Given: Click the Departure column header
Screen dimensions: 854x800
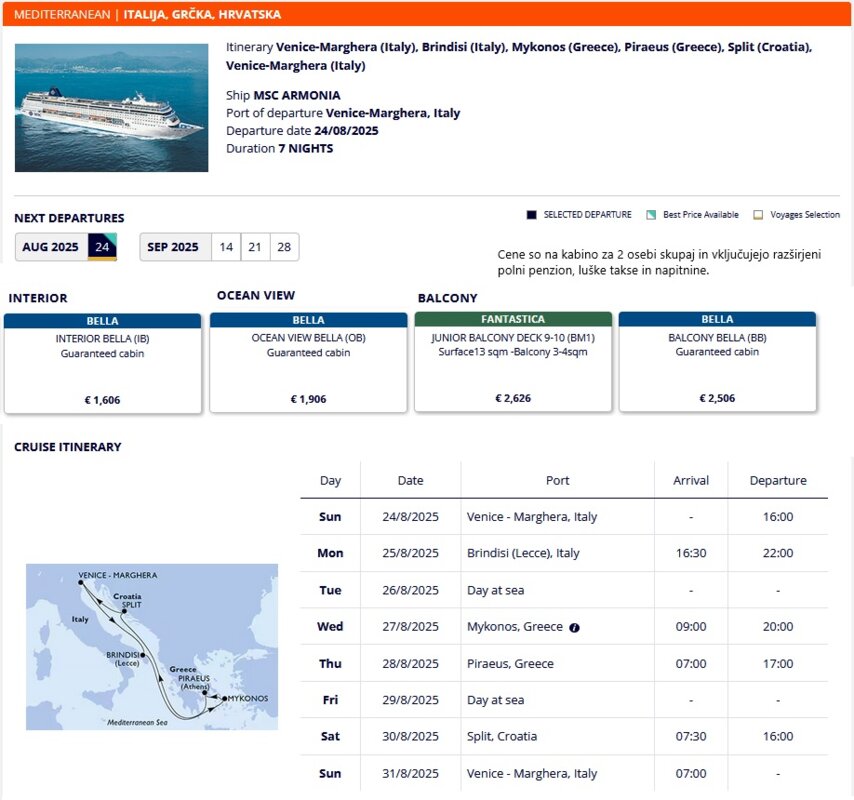Looking at the screenshot, I should 778,480.
